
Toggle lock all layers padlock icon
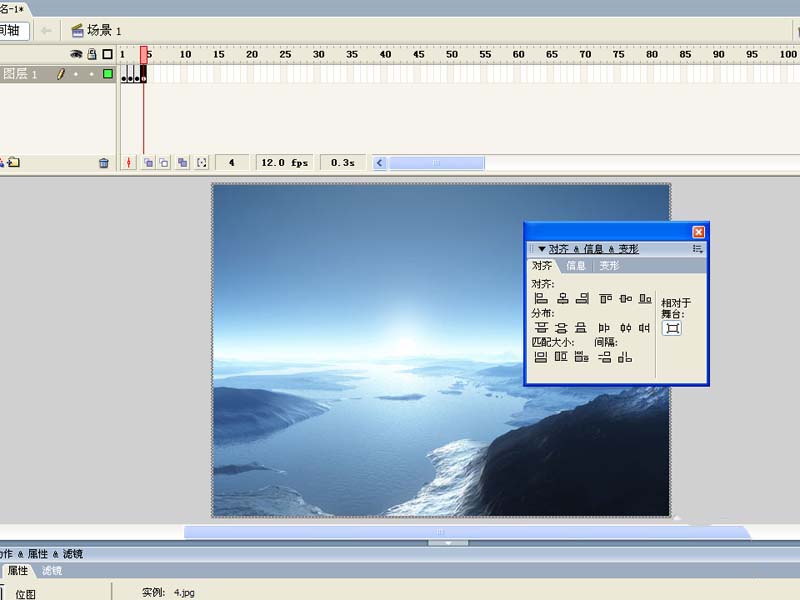click(x=92, y=54)
